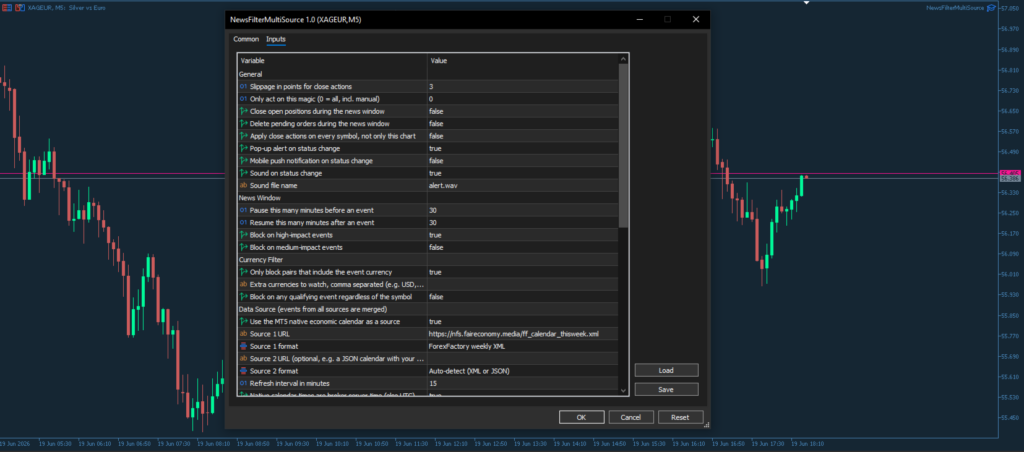Click the bool icon of 'Pop-up alert' row
The width and height of the screenshot is (1024, 452).
coord(244,148)
